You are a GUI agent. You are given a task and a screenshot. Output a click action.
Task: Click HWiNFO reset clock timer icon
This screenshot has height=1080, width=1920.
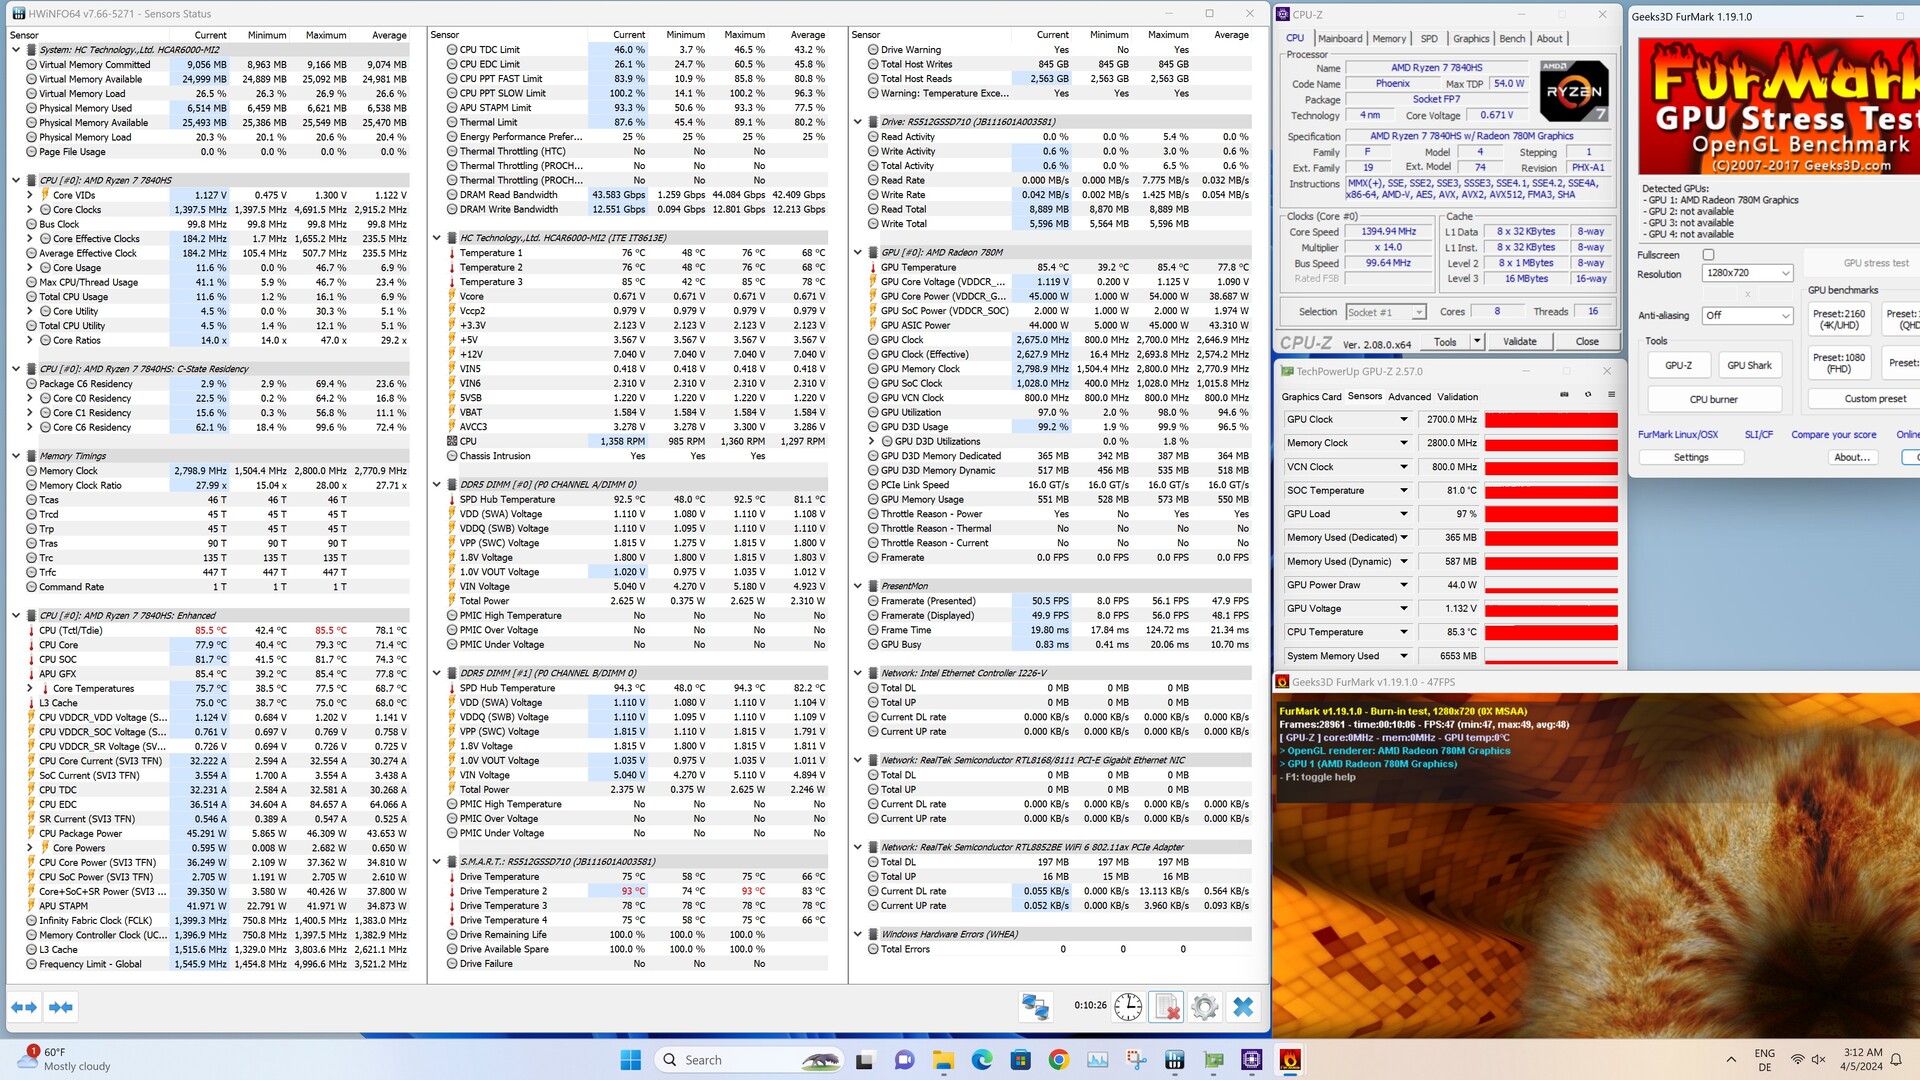click(1128, 1007)
